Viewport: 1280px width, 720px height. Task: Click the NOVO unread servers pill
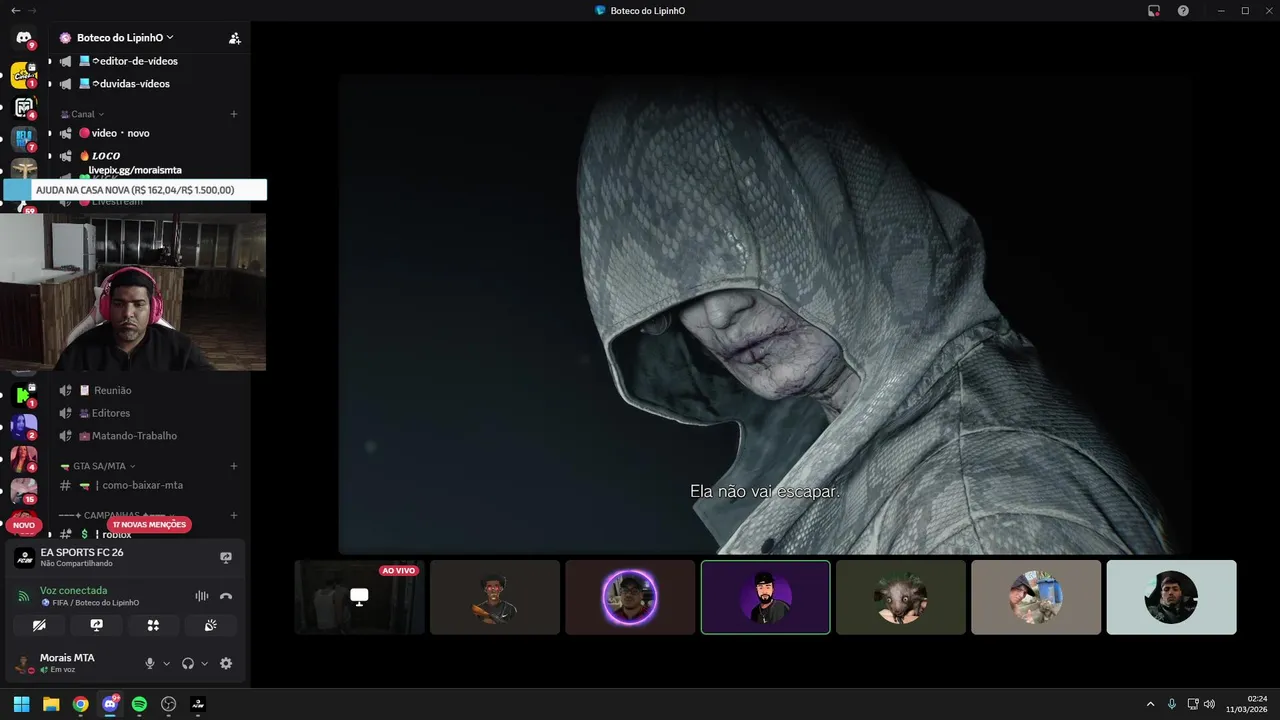tap(24, 524)
